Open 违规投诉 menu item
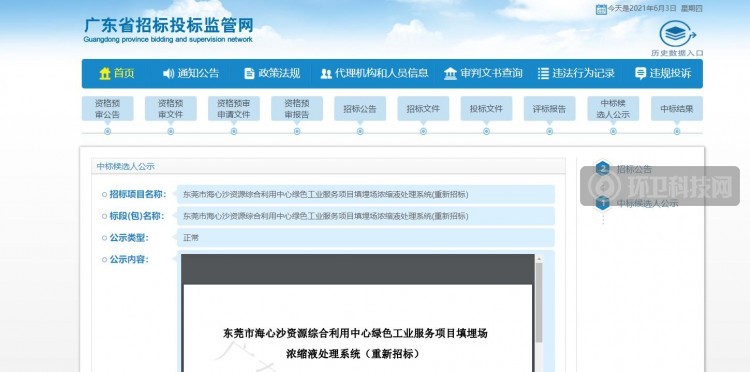This screenshot has height=372, width=750. tap(670, 74)
